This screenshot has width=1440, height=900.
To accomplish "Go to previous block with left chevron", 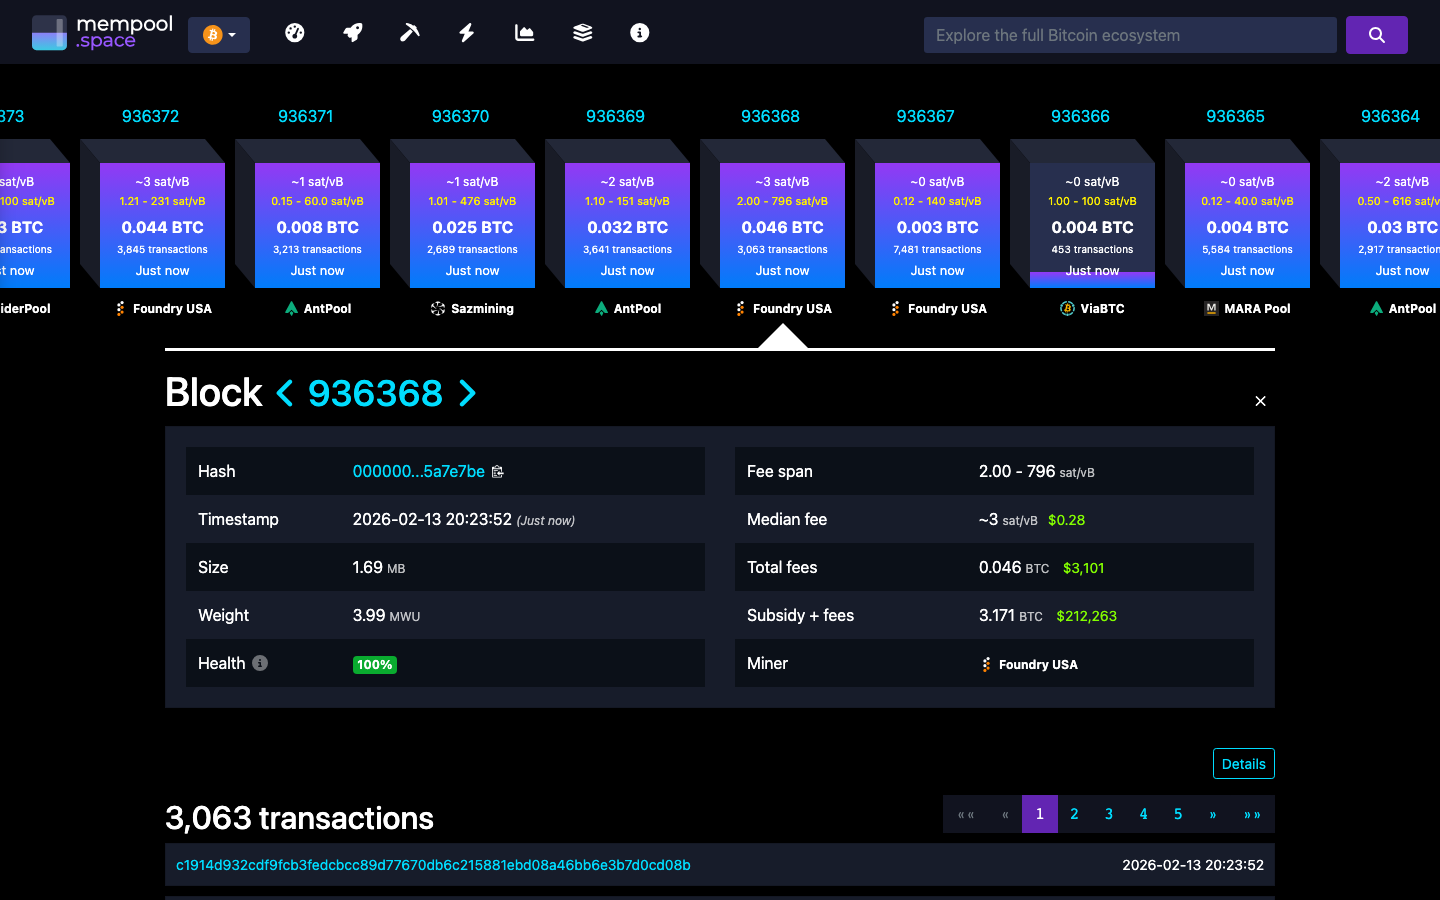I will (x=285, y=394).
